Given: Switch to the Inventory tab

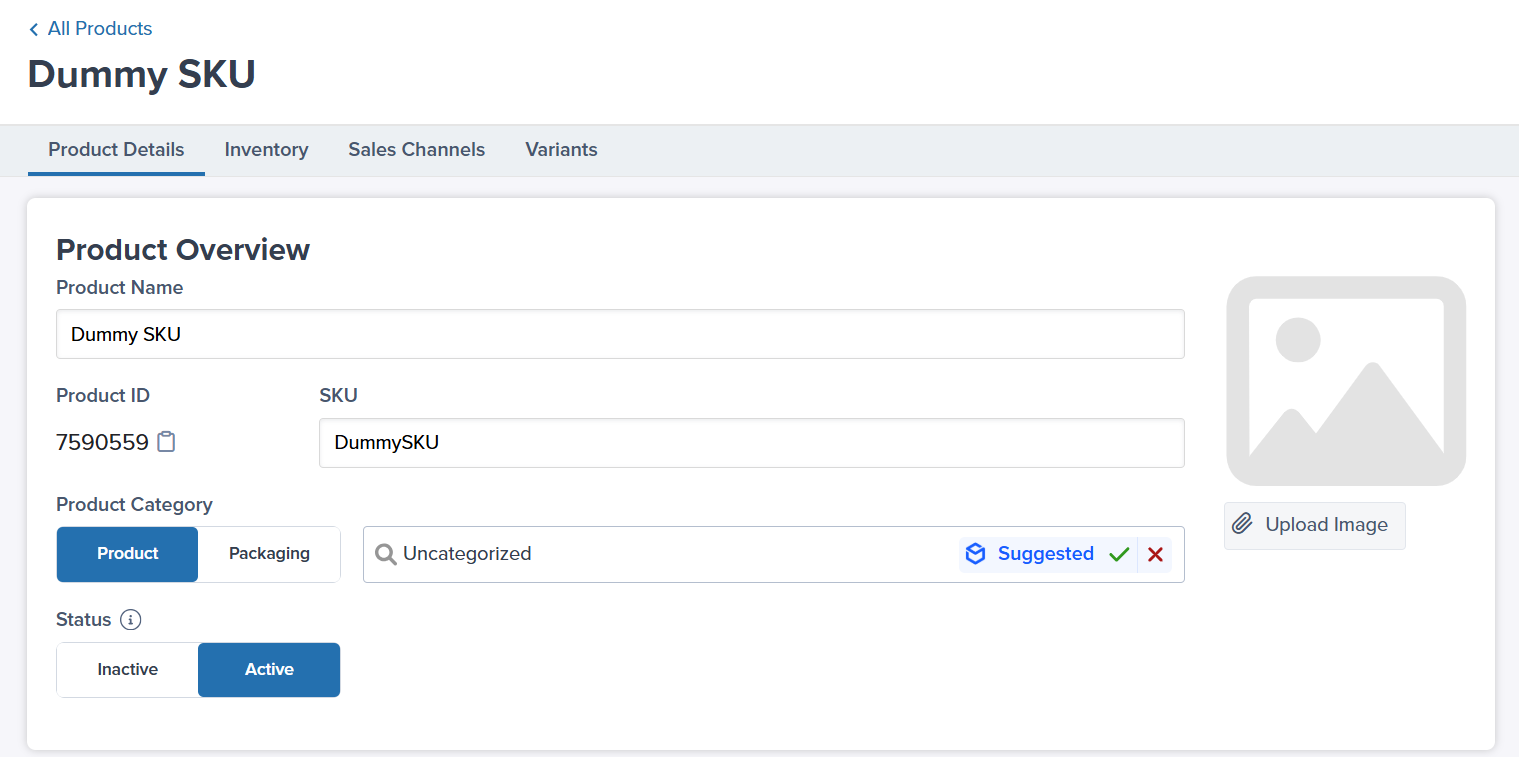Looking at the screenshot, I should (266, 149).
